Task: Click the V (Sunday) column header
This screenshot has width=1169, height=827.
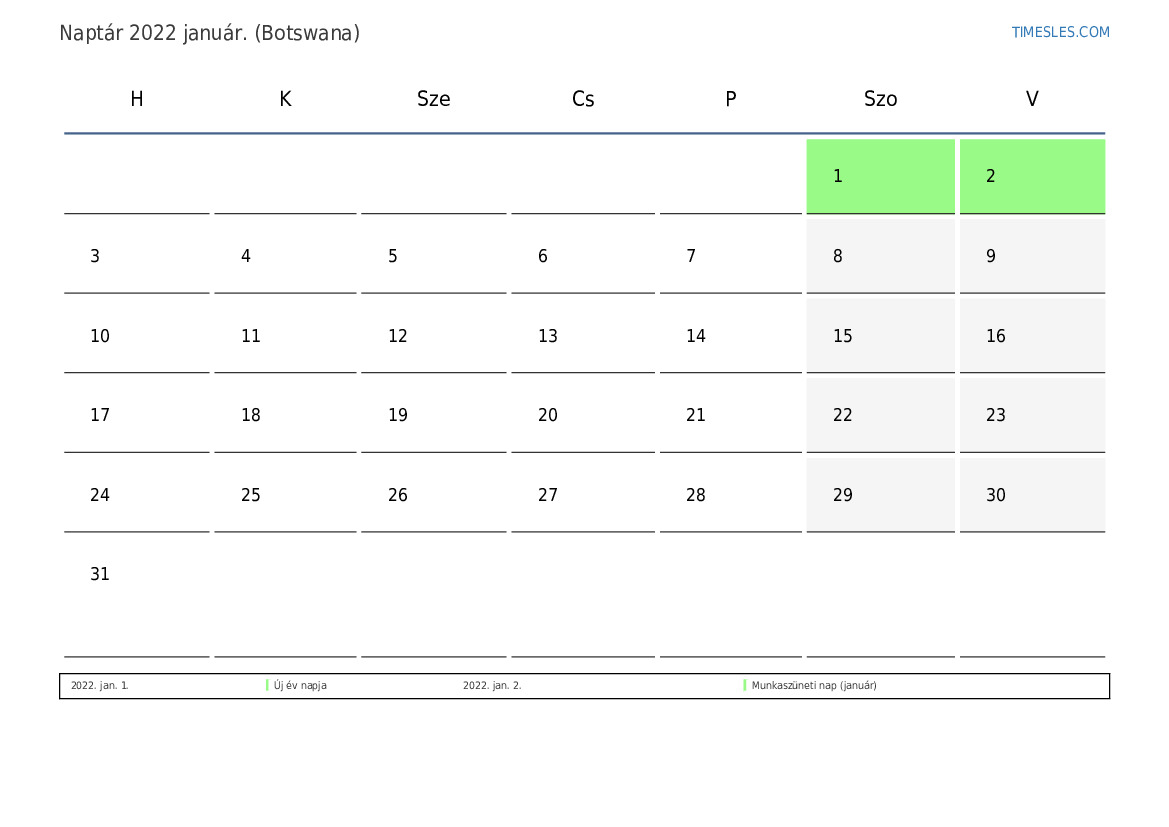Action: tap(1032, 99)
